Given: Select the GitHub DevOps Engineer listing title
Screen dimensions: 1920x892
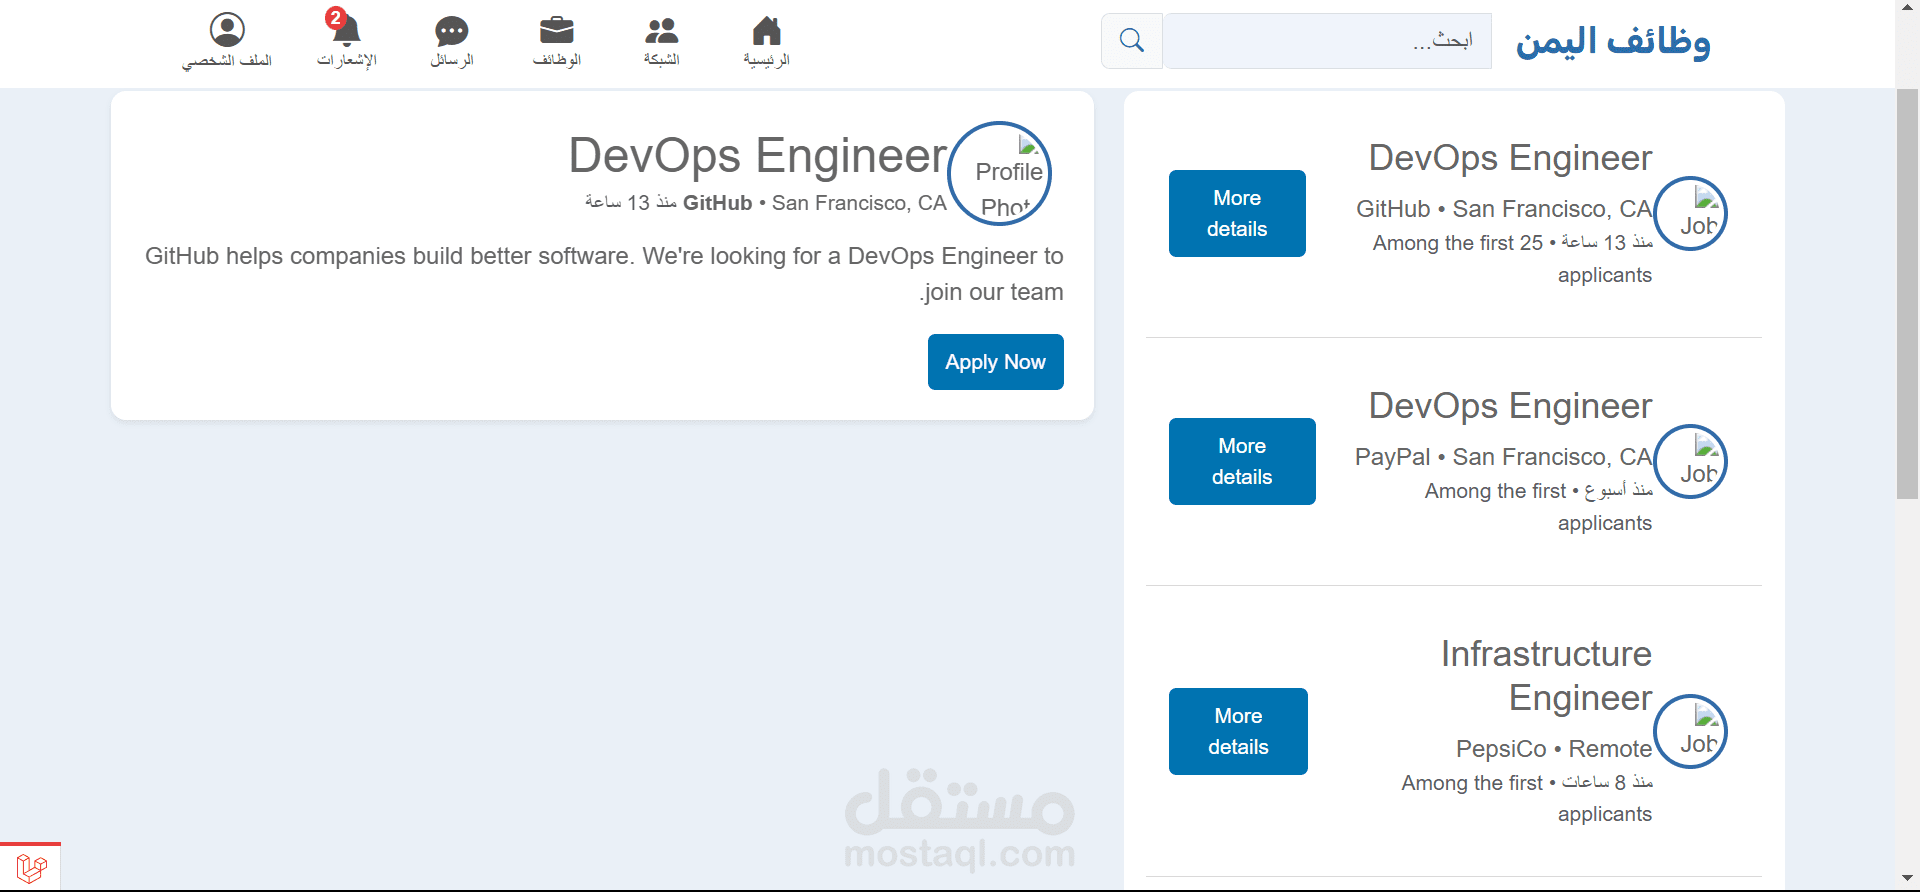Looking at the screenshot, I should click(1510, 158).
